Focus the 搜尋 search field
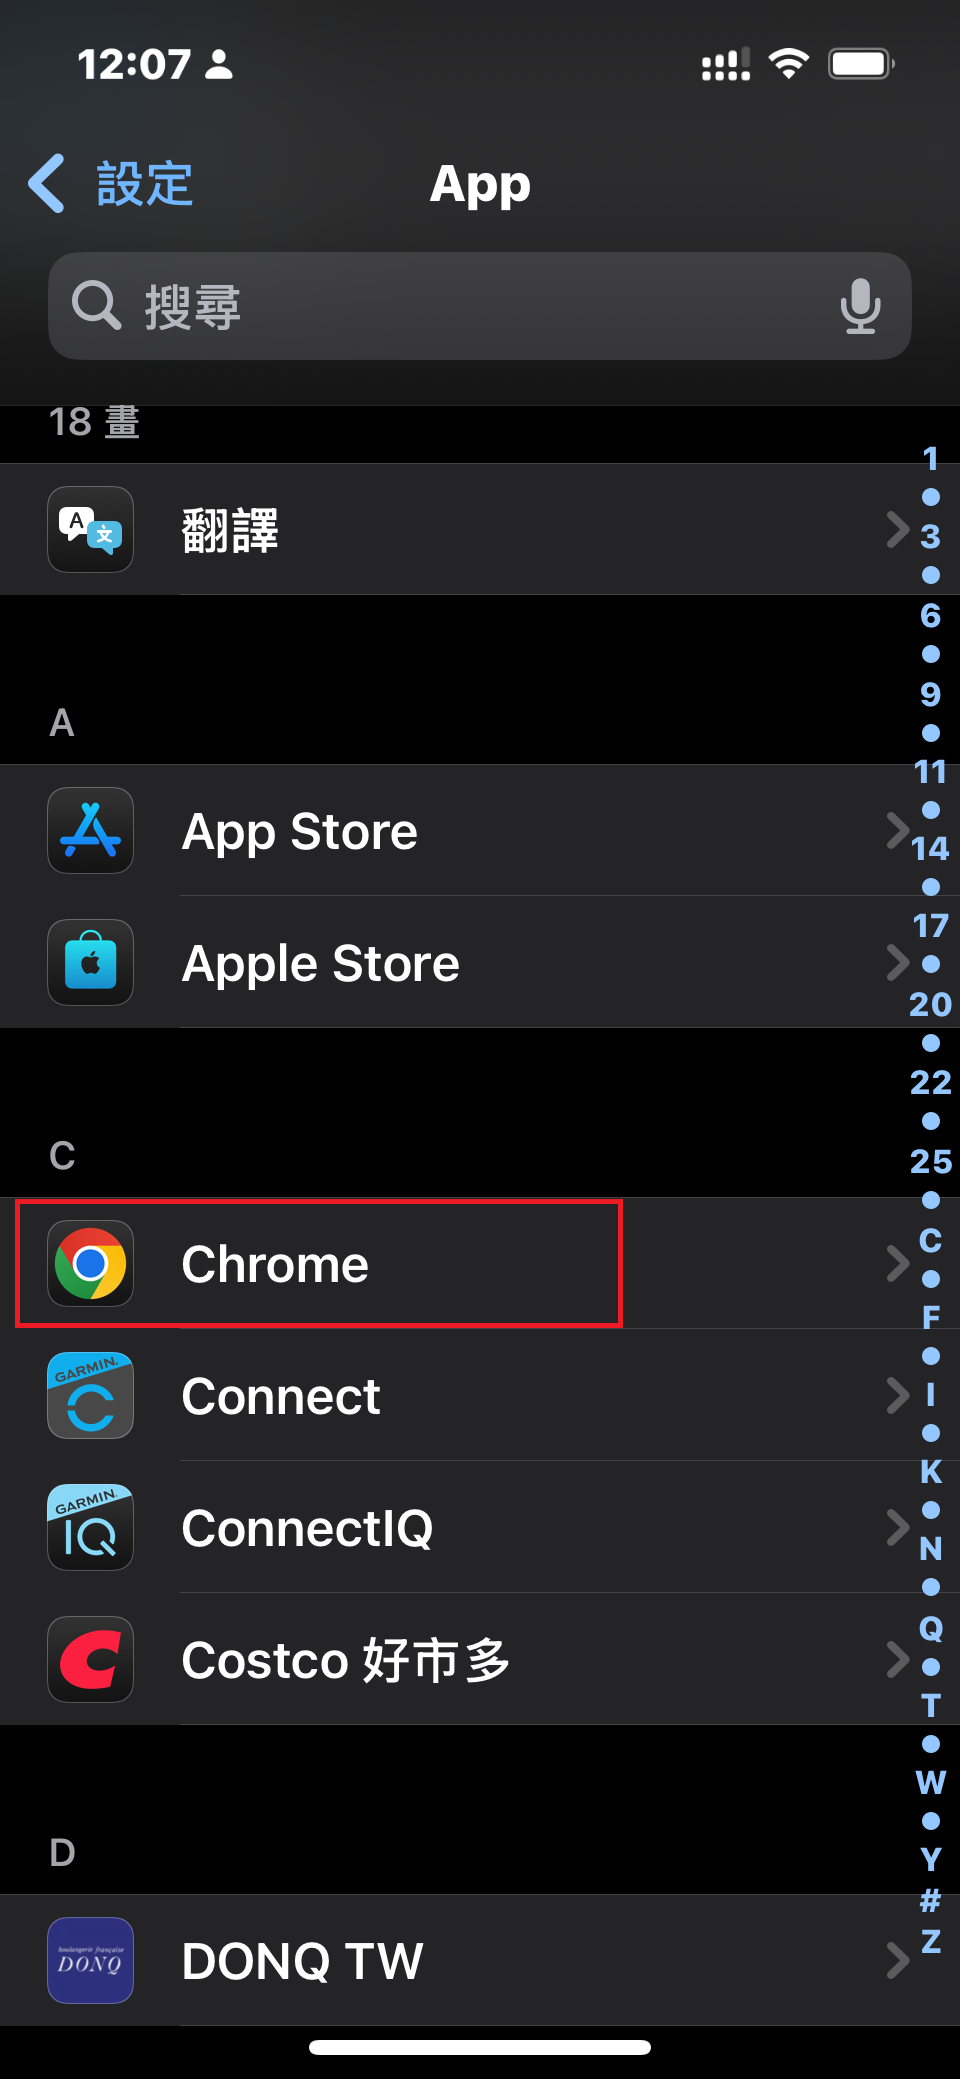The width and height of the screenshot is (960, 2079). [480, 306]
